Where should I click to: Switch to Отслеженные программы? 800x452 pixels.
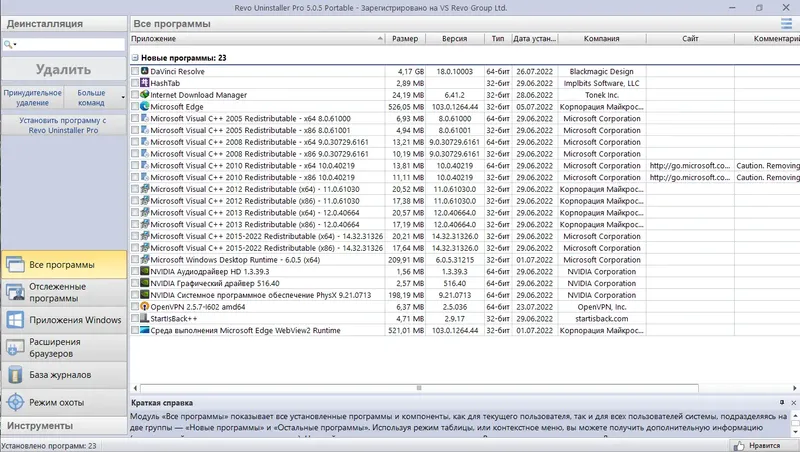[64, 292]
